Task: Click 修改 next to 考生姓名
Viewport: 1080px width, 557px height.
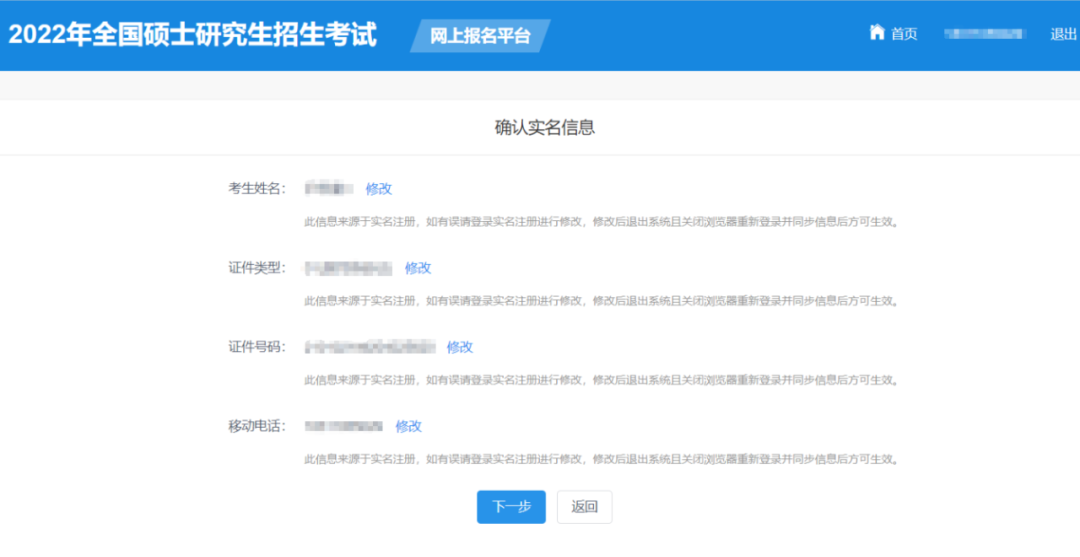Action: pyautogui.click(x=379, y=188)
